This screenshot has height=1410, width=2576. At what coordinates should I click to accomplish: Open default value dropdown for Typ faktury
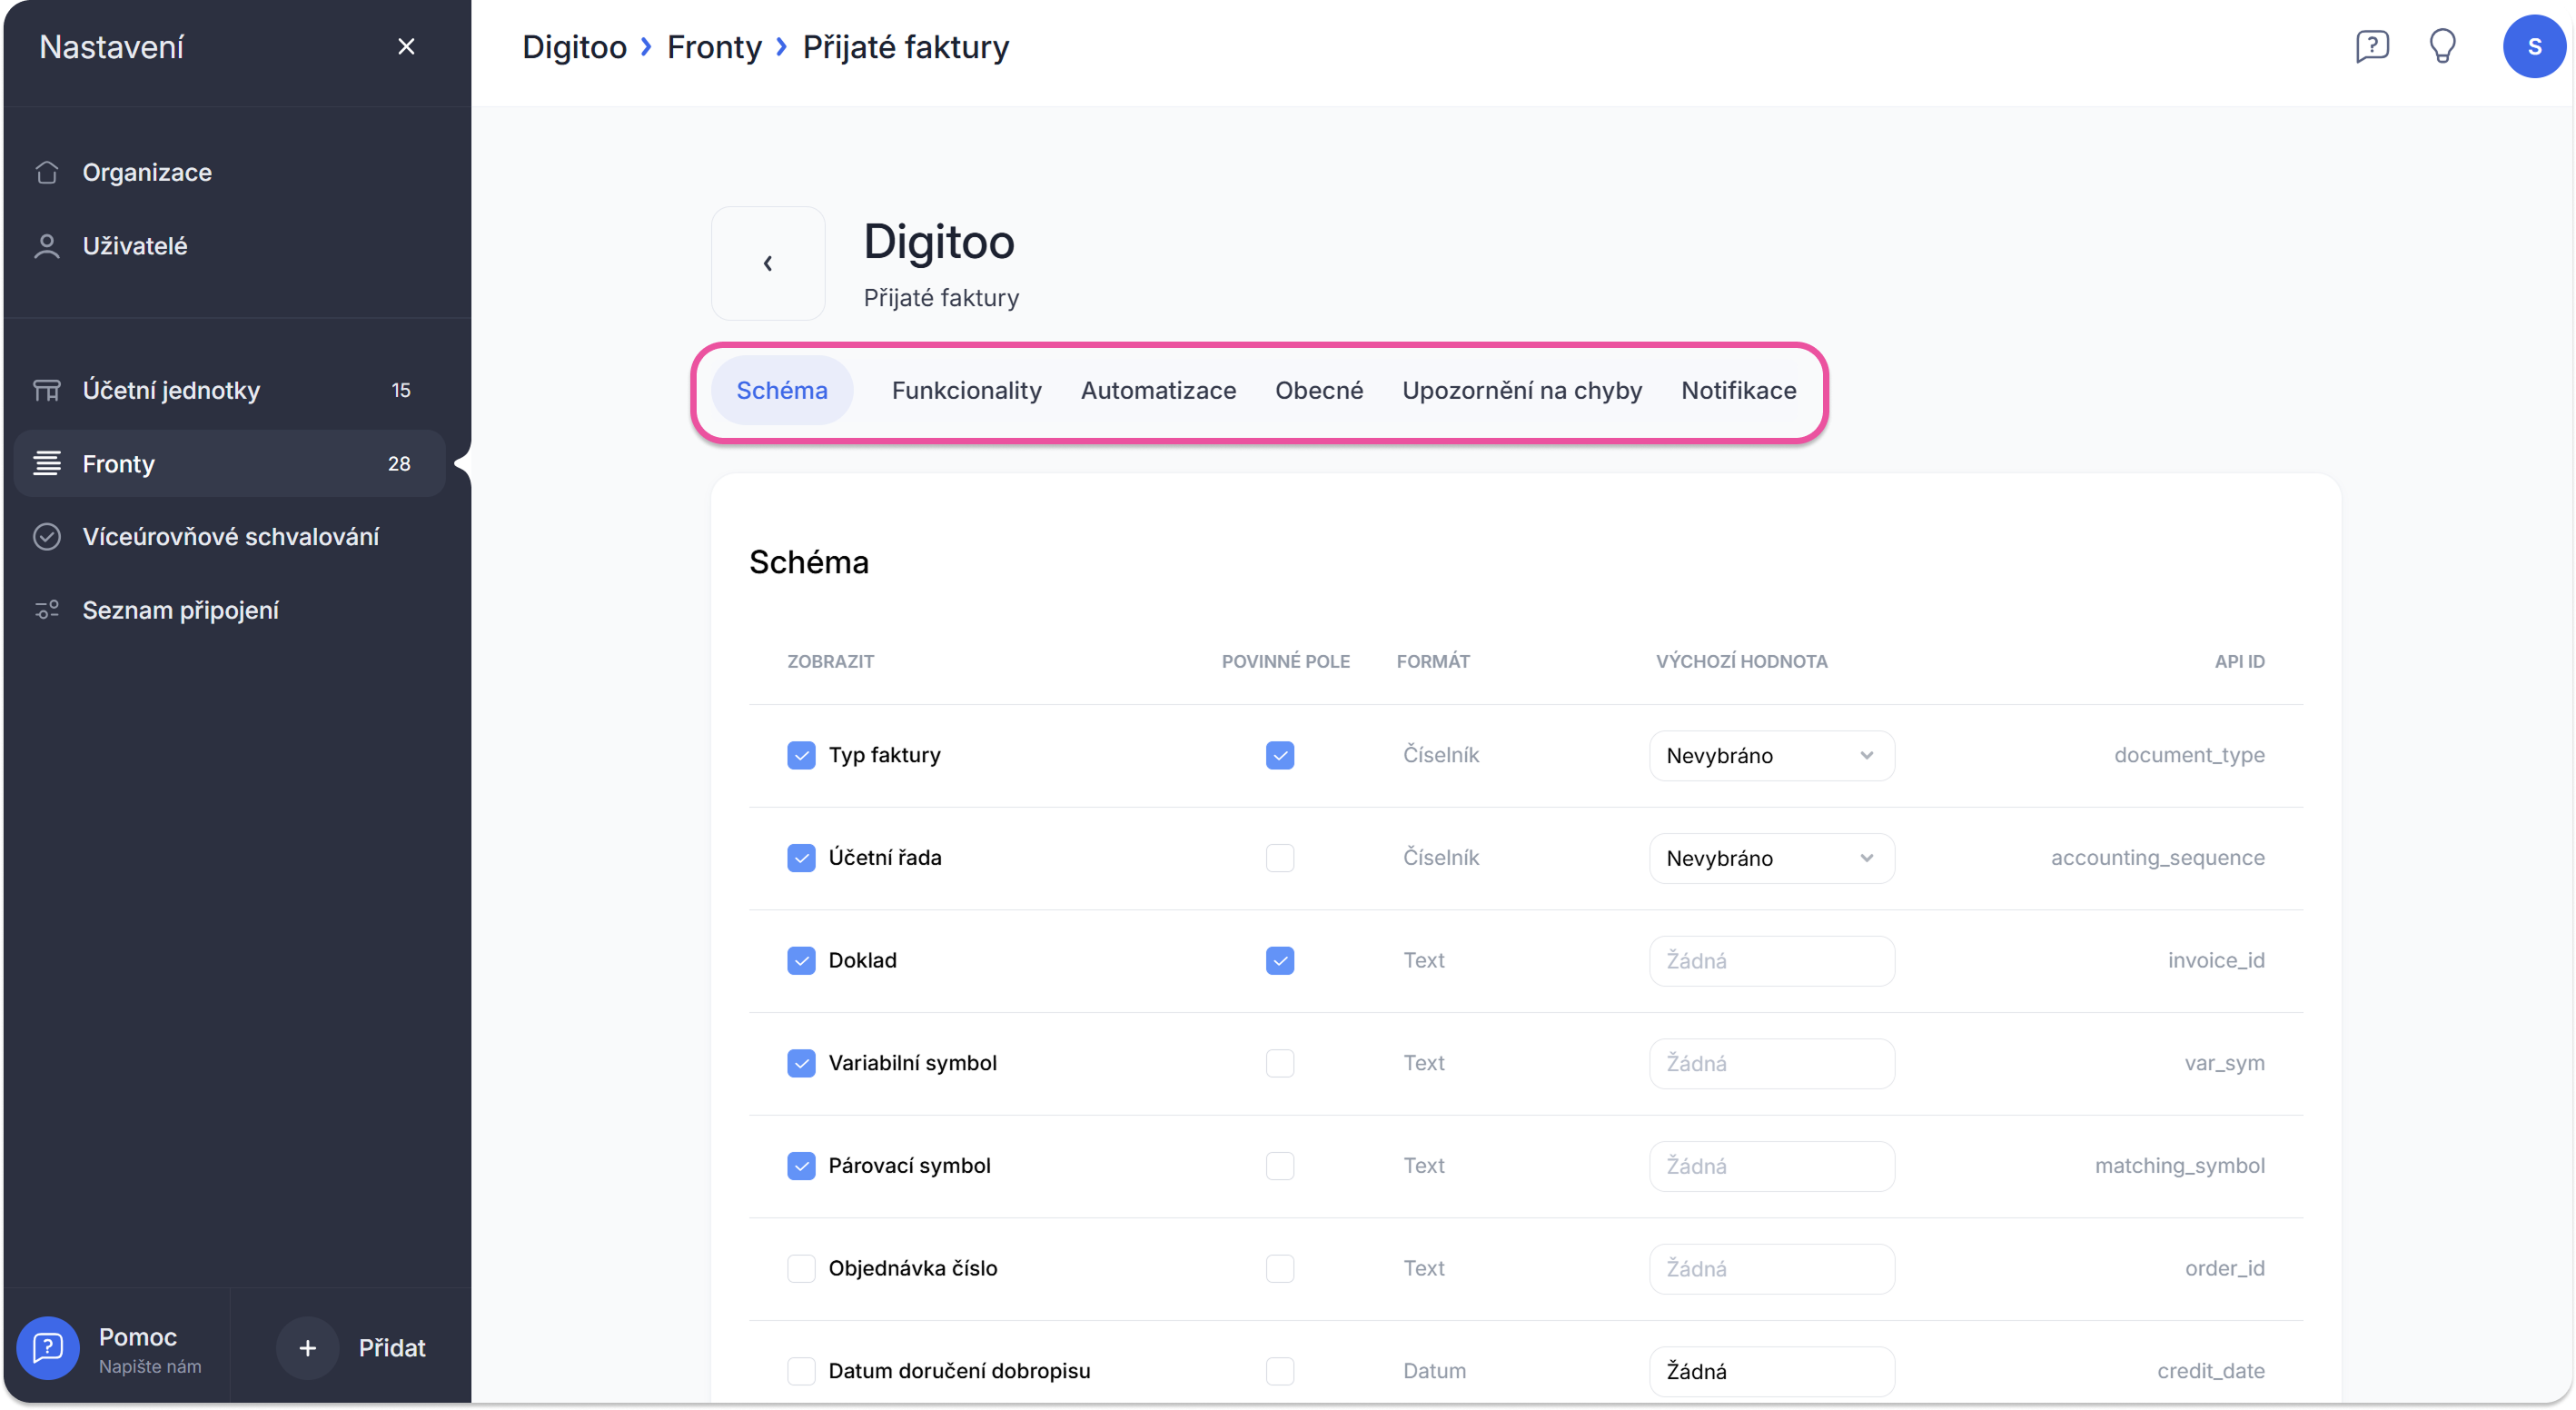click(1771, 756)
